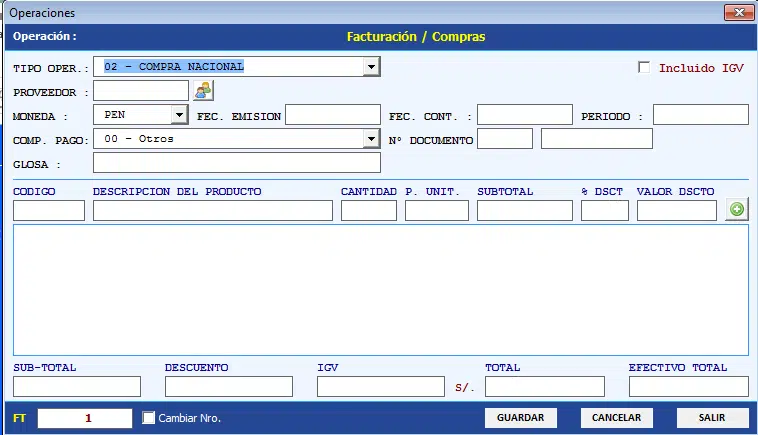Toggle the Cambiar Nro. checkbox
Viewport: 758px width, 435px height.
(x=149, y=418)
